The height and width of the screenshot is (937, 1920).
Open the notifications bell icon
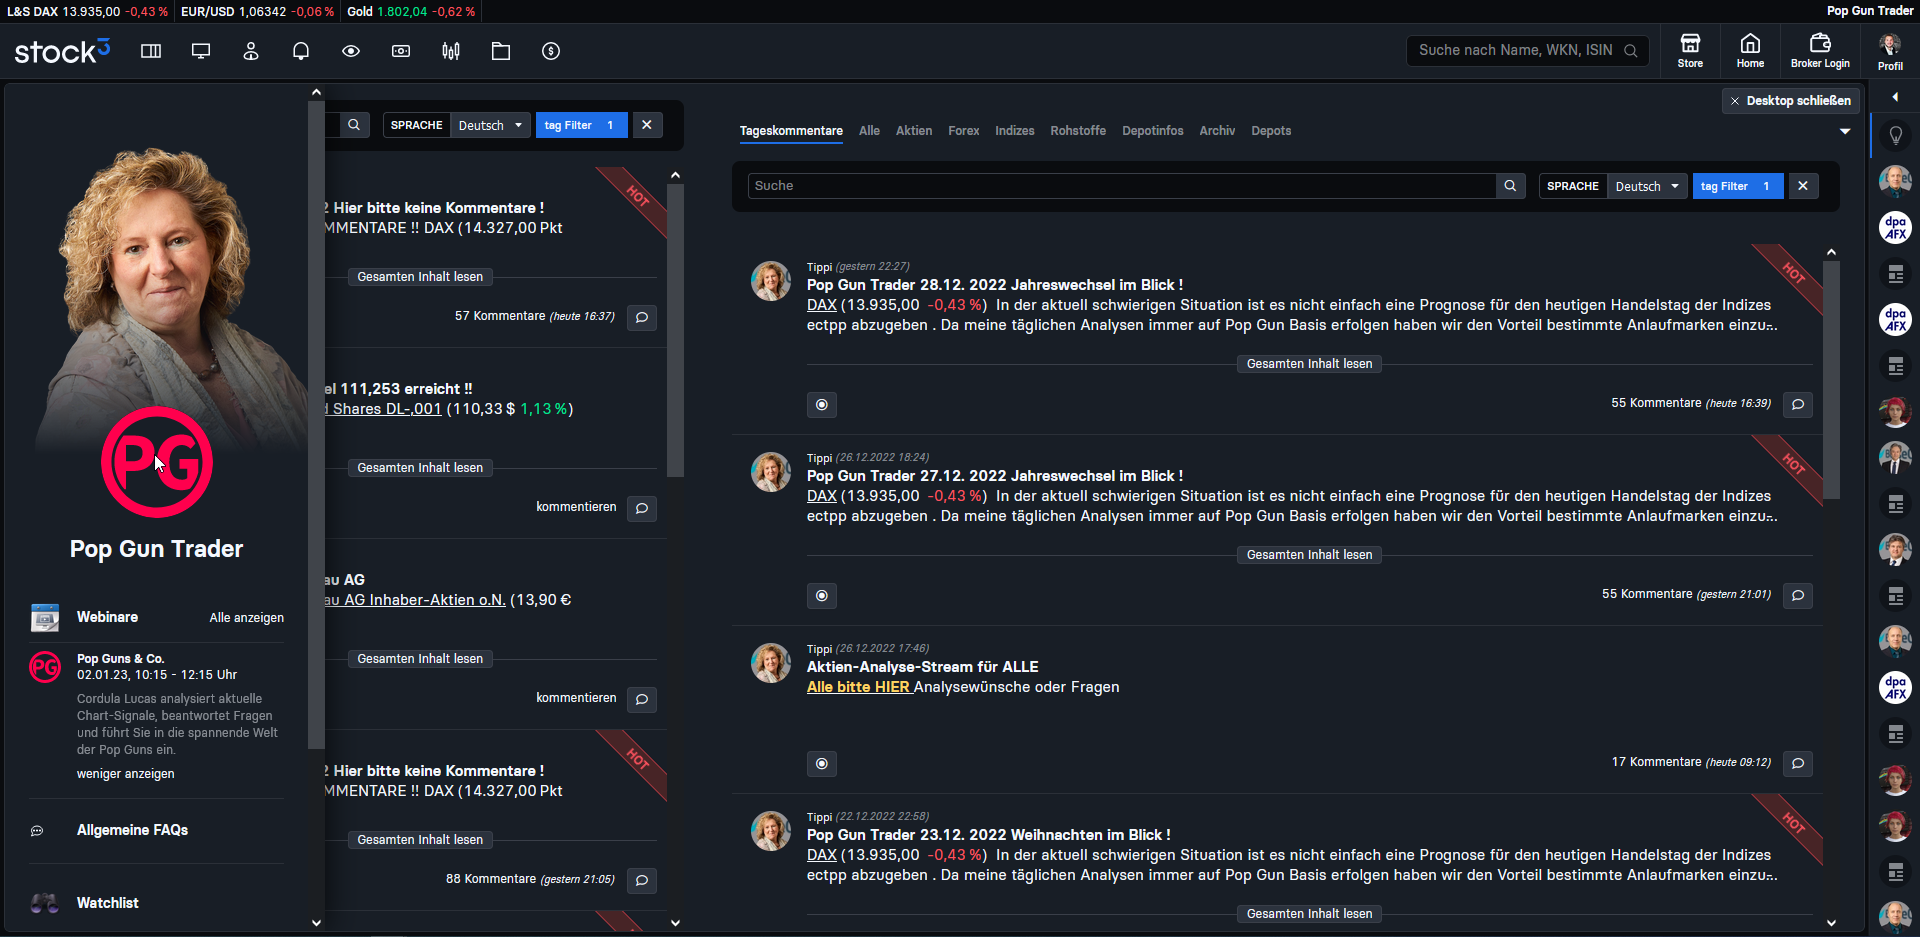(301, 51)
